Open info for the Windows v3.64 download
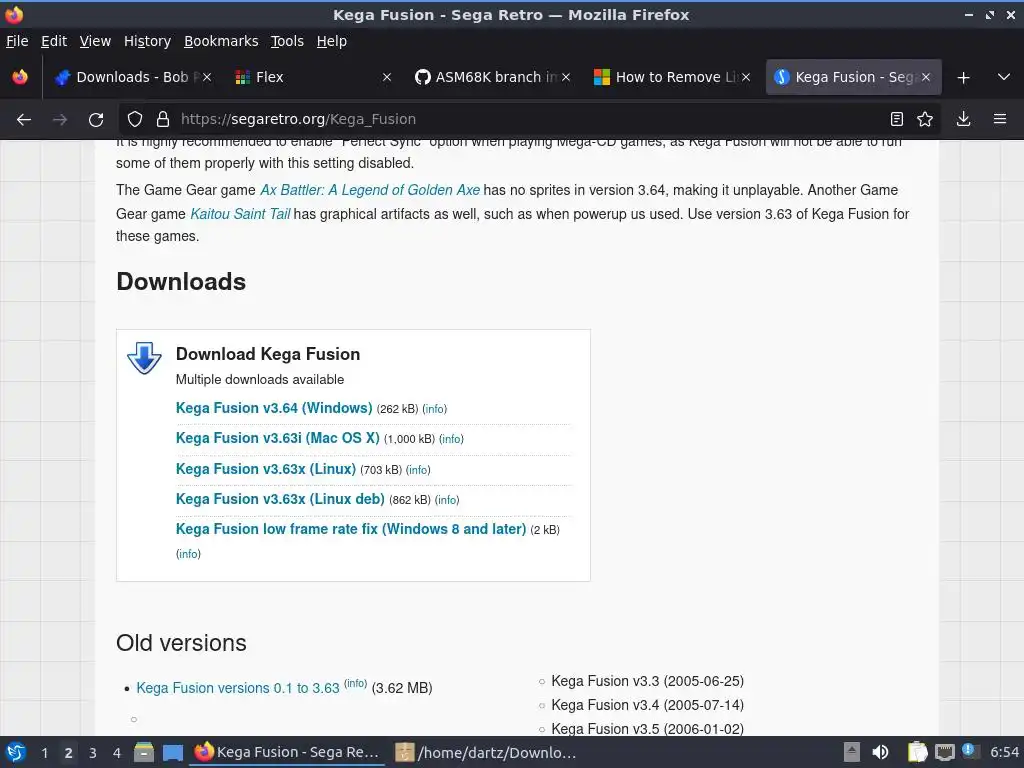 tap(435, 409)
